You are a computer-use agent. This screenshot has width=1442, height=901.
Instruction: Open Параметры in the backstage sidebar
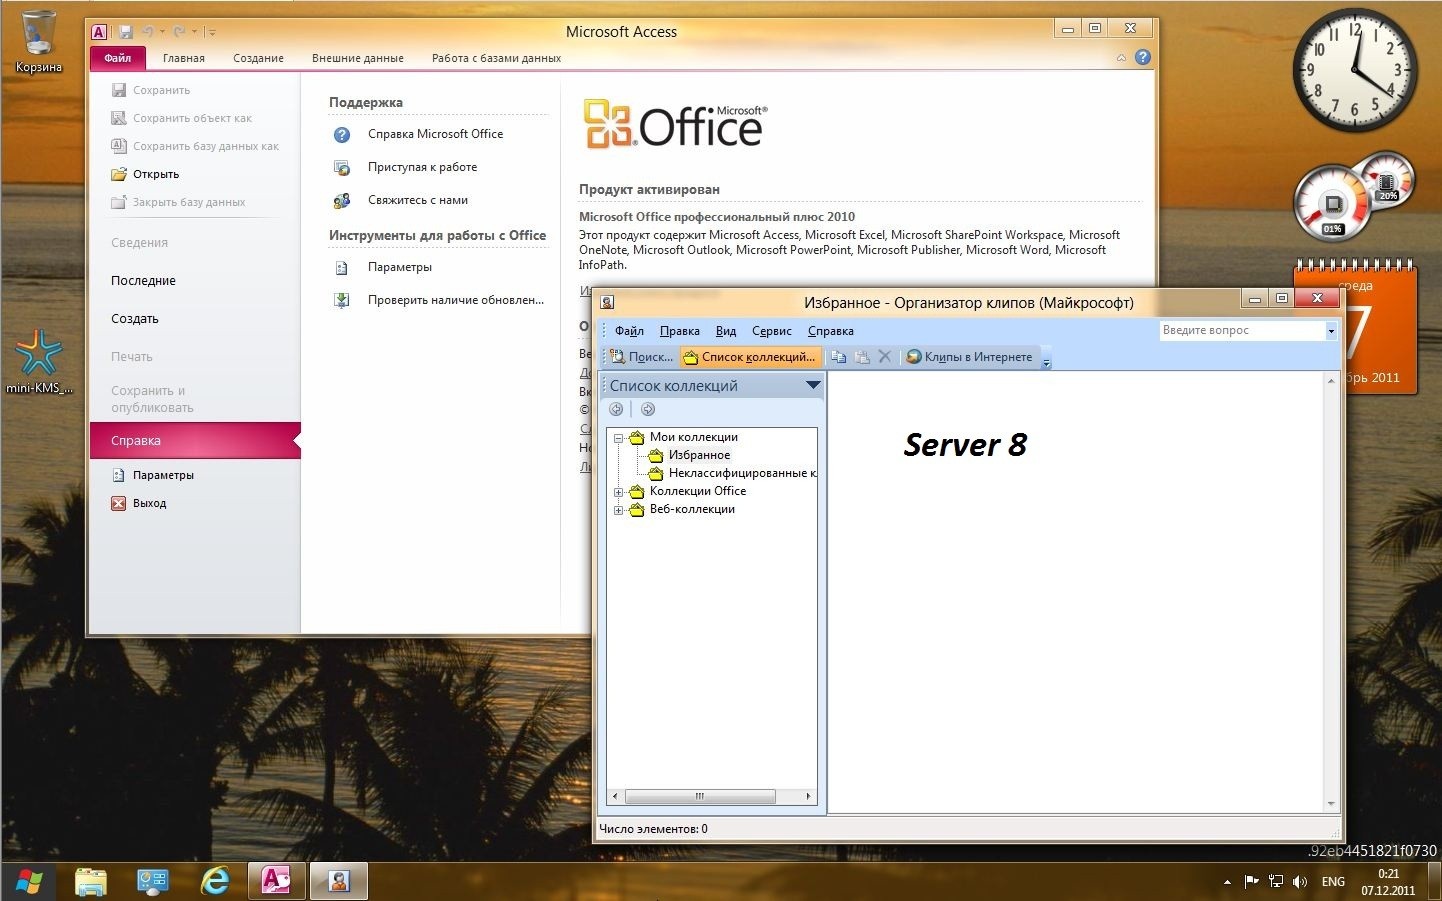coord(163,475)
